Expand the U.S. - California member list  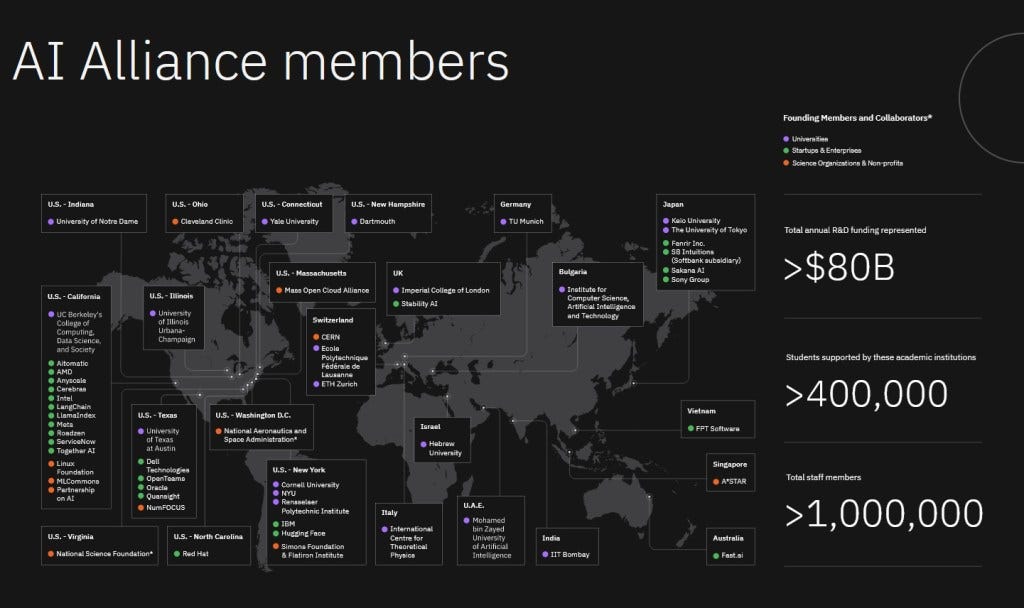74,296
